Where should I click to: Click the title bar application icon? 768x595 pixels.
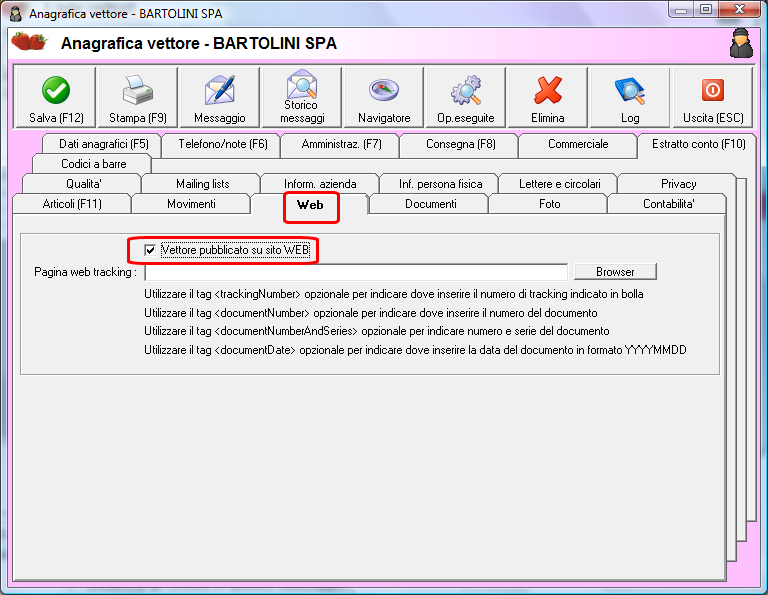point(16,14)
